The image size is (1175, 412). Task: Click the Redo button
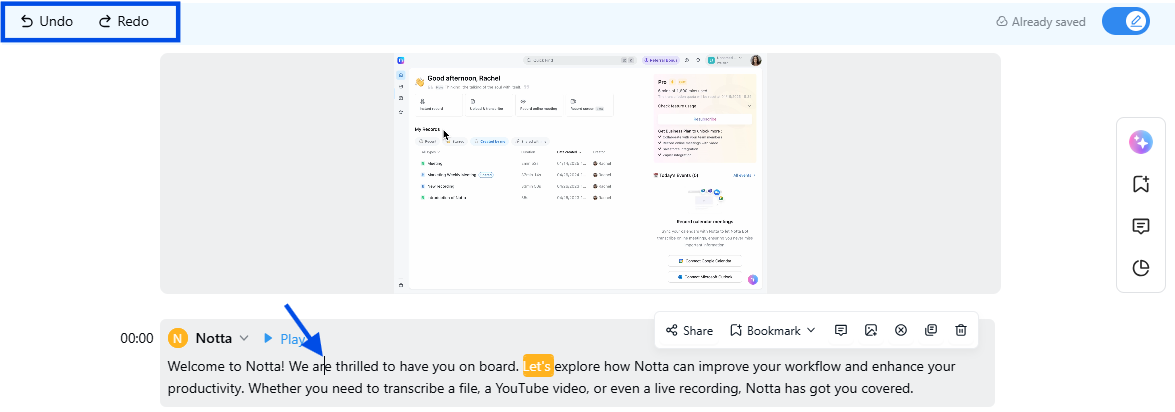(x=124, y=22)
